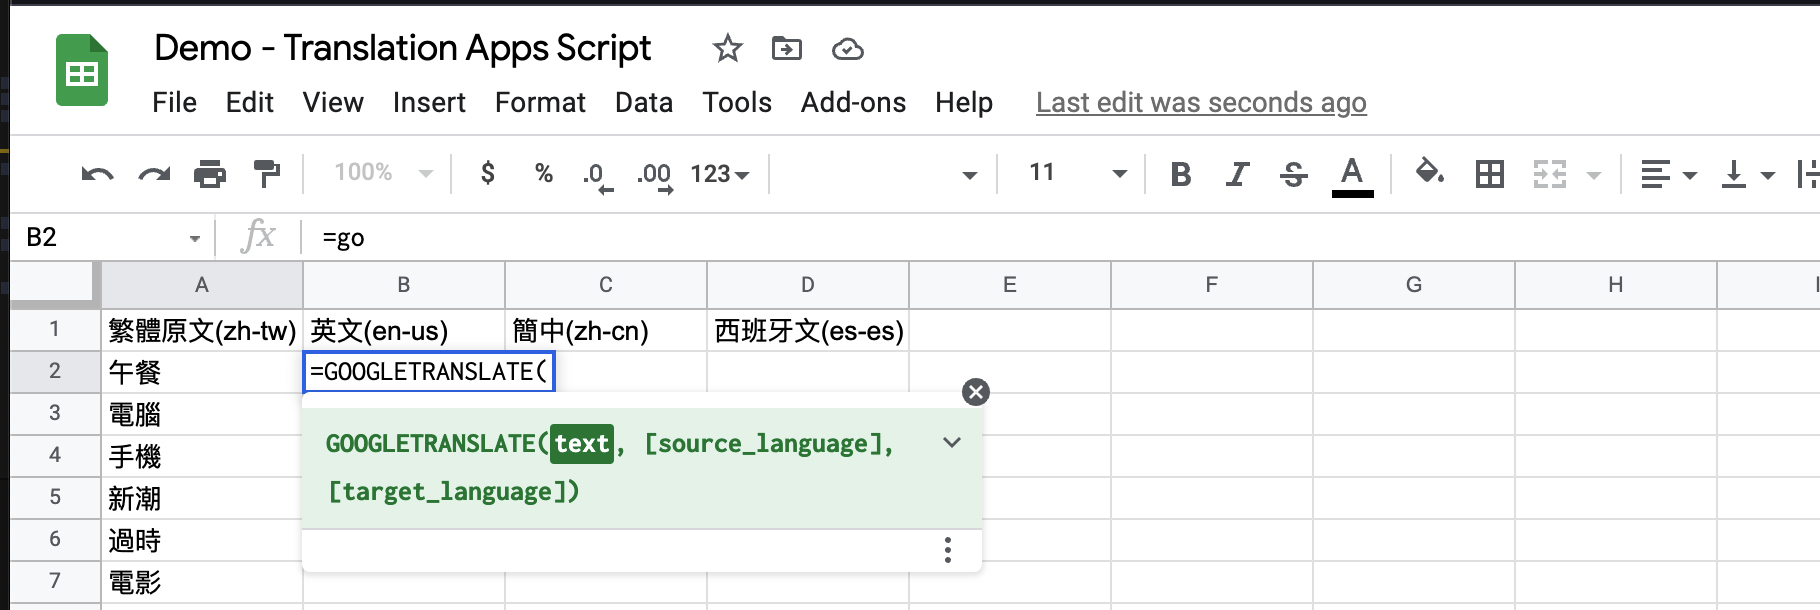Viewport: 1820px width, 610px height.
Task: Click the print icon
Action: click(209, 174)
